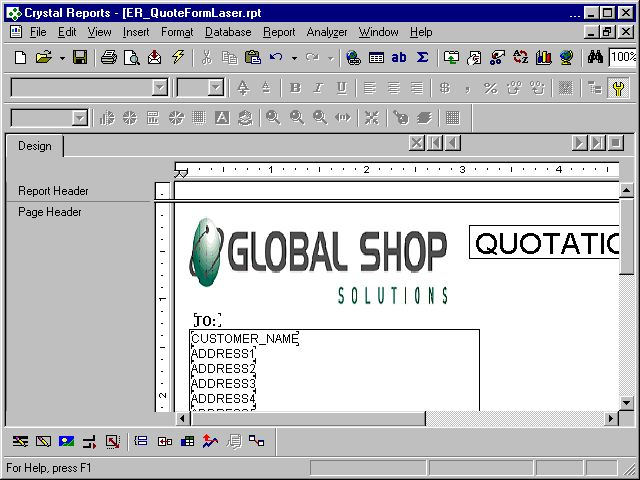
Task: Click the New report icon
Action: (20, 58)
